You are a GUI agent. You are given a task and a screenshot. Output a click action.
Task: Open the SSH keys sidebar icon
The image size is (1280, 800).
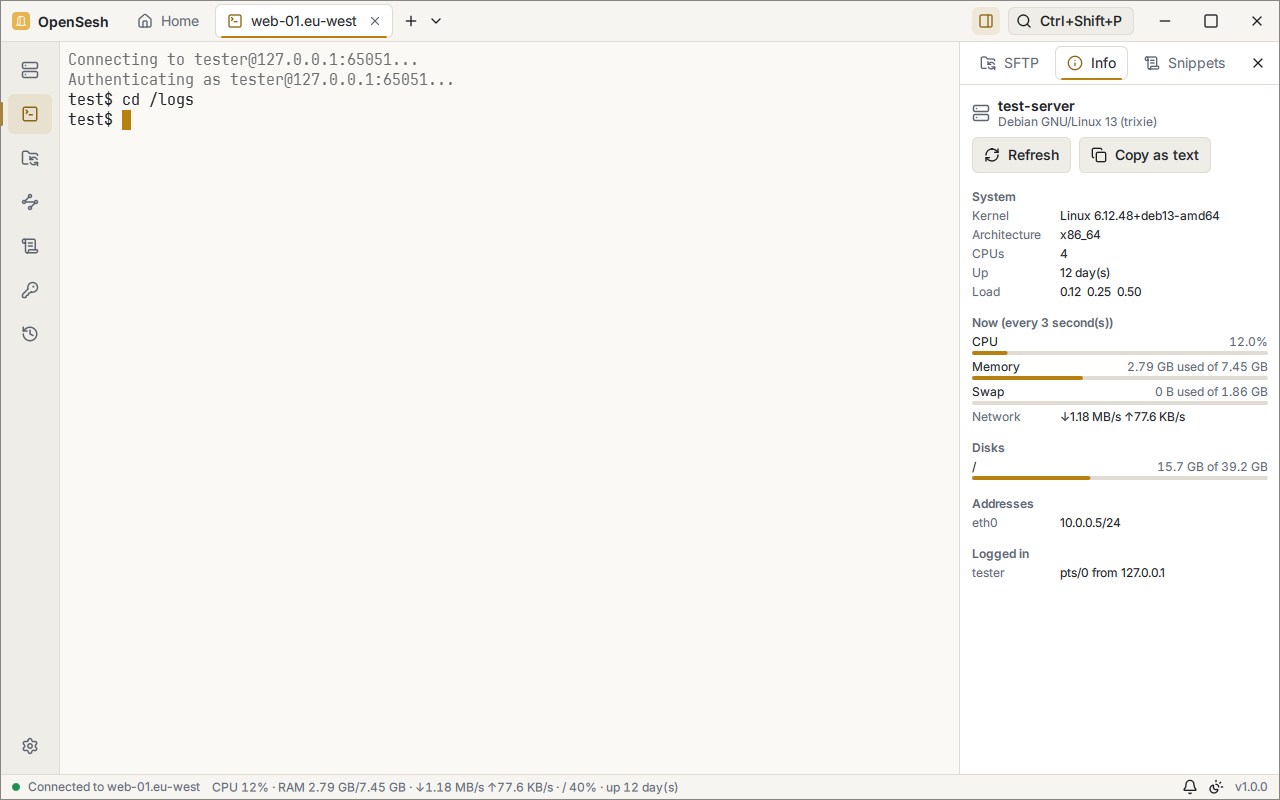point(30,290)
